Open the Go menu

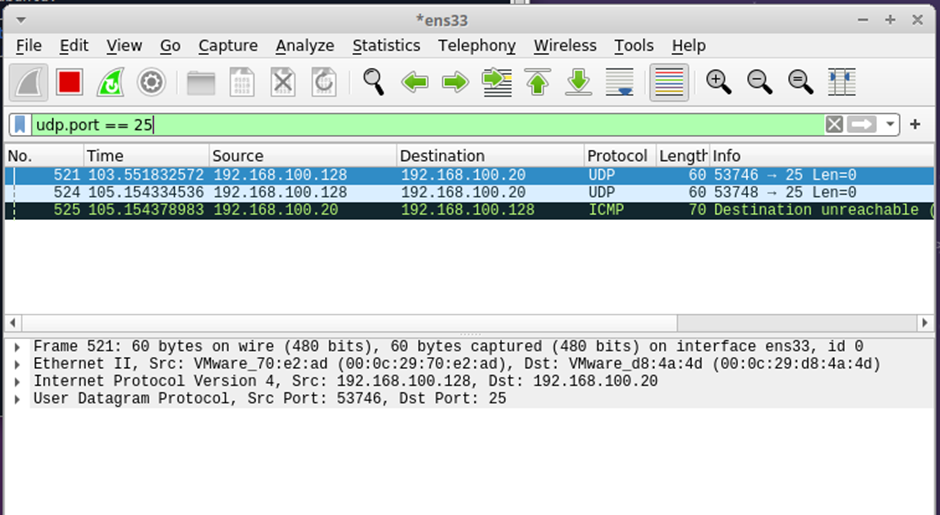coord(170,46)
